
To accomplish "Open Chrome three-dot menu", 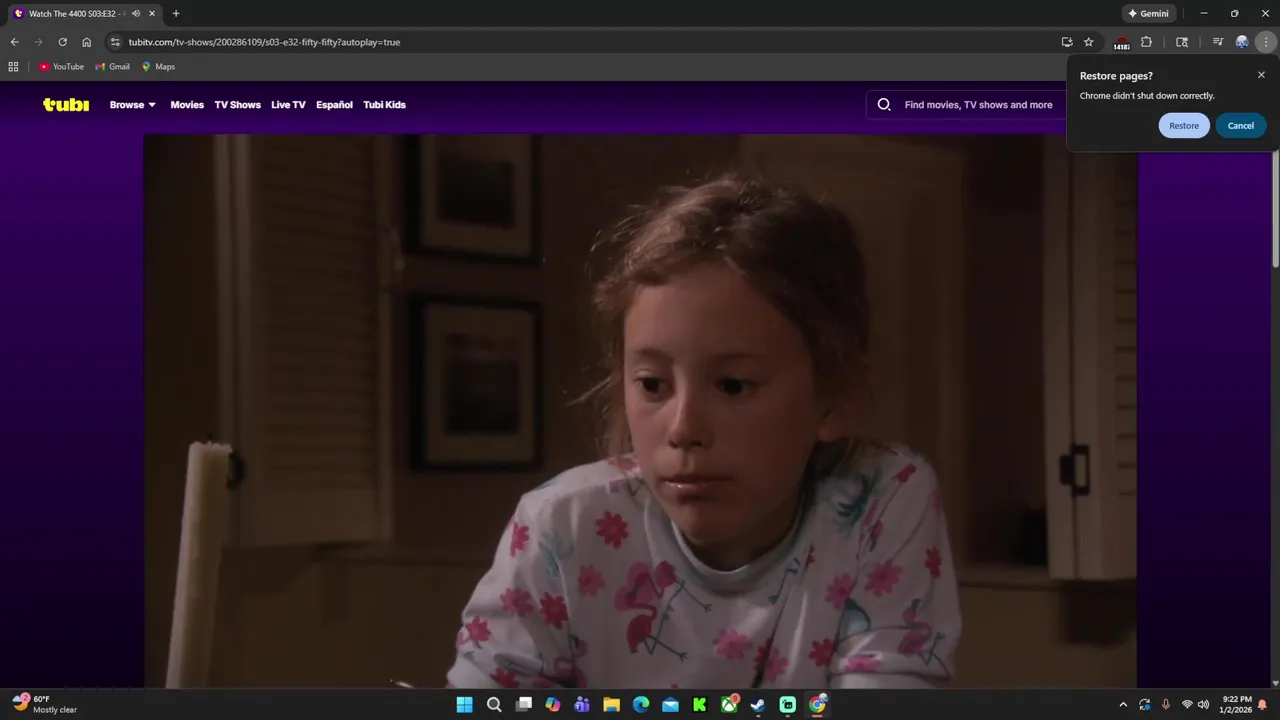I will coord(1266,42).
